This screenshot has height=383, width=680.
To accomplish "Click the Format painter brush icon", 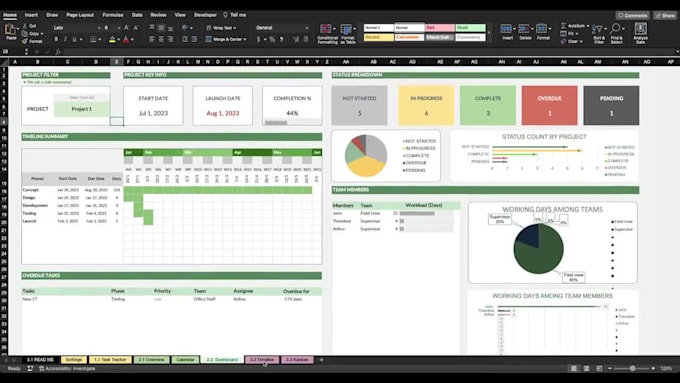I will [24, 41].
